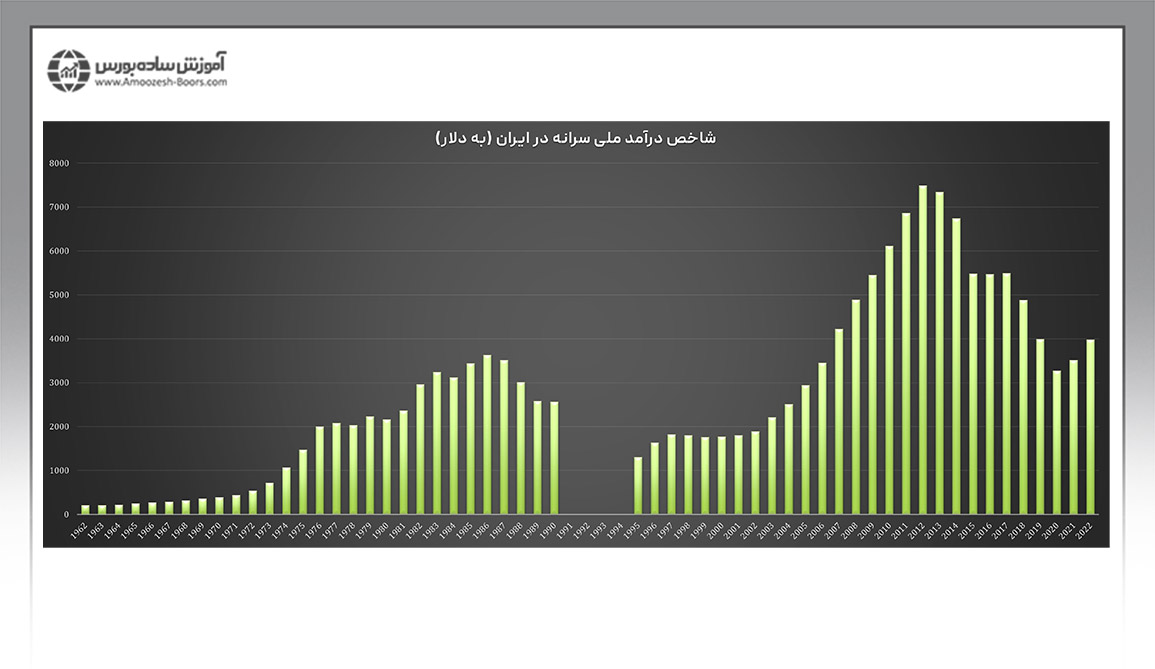Select the first bar for 1962
Image resolution: width=1155 pixels, height=669 pixels.
point(85,510)
